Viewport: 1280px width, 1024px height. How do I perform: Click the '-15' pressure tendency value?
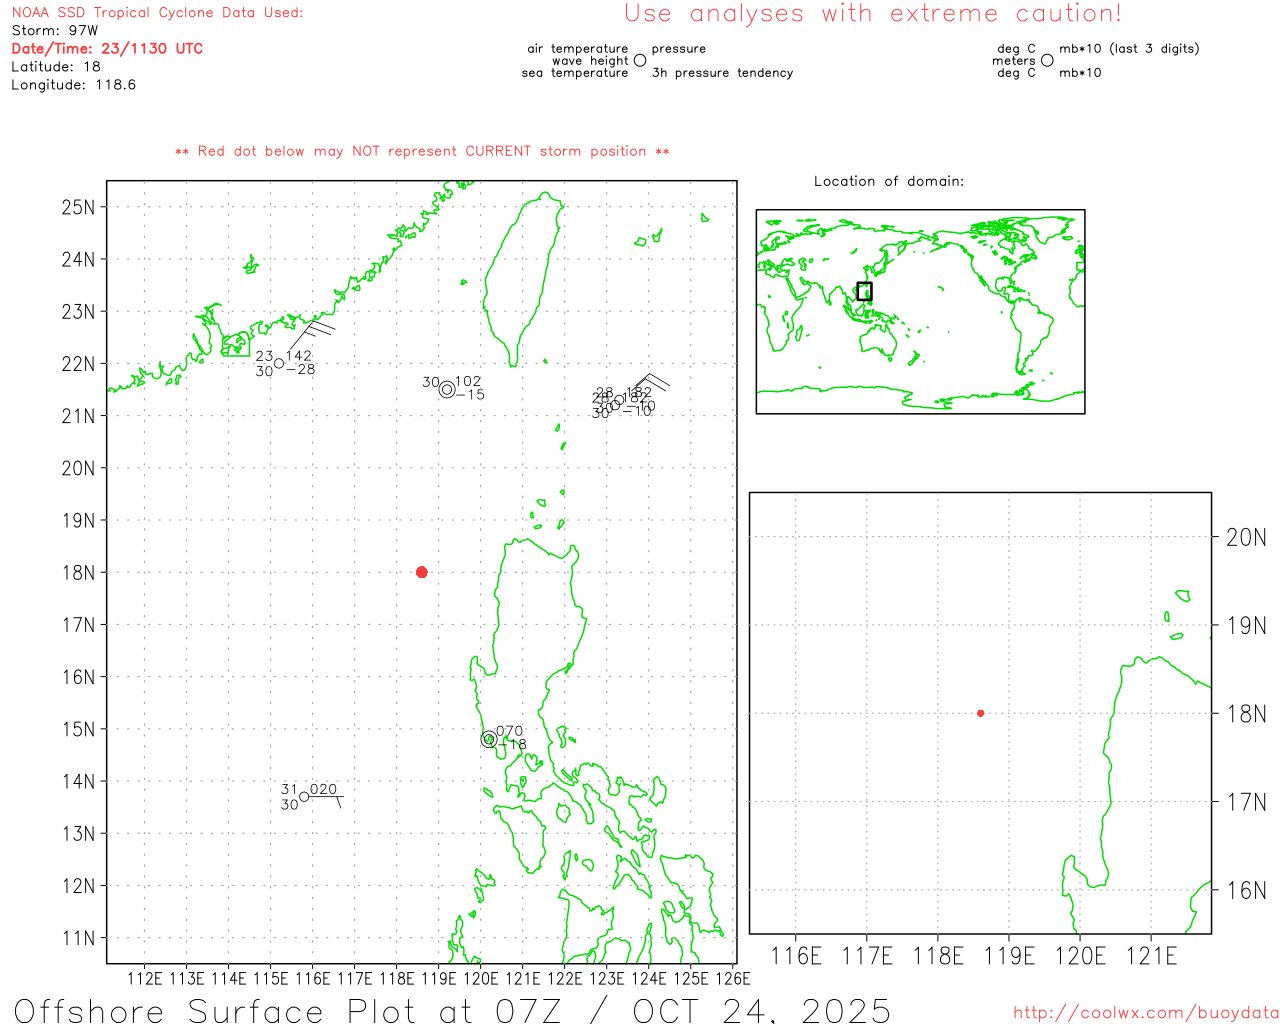tap(470, 395)
